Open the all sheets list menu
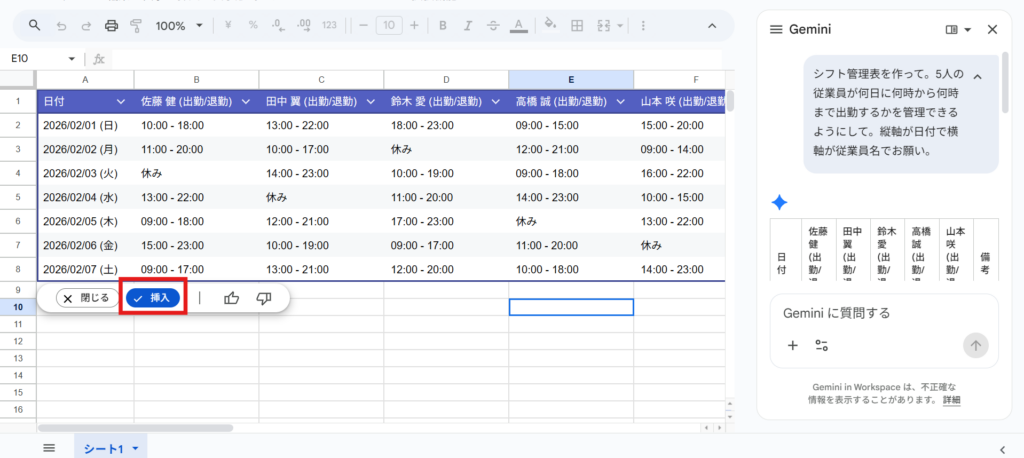This screenshot has width=1024, height=458. (x=49, y=448)
